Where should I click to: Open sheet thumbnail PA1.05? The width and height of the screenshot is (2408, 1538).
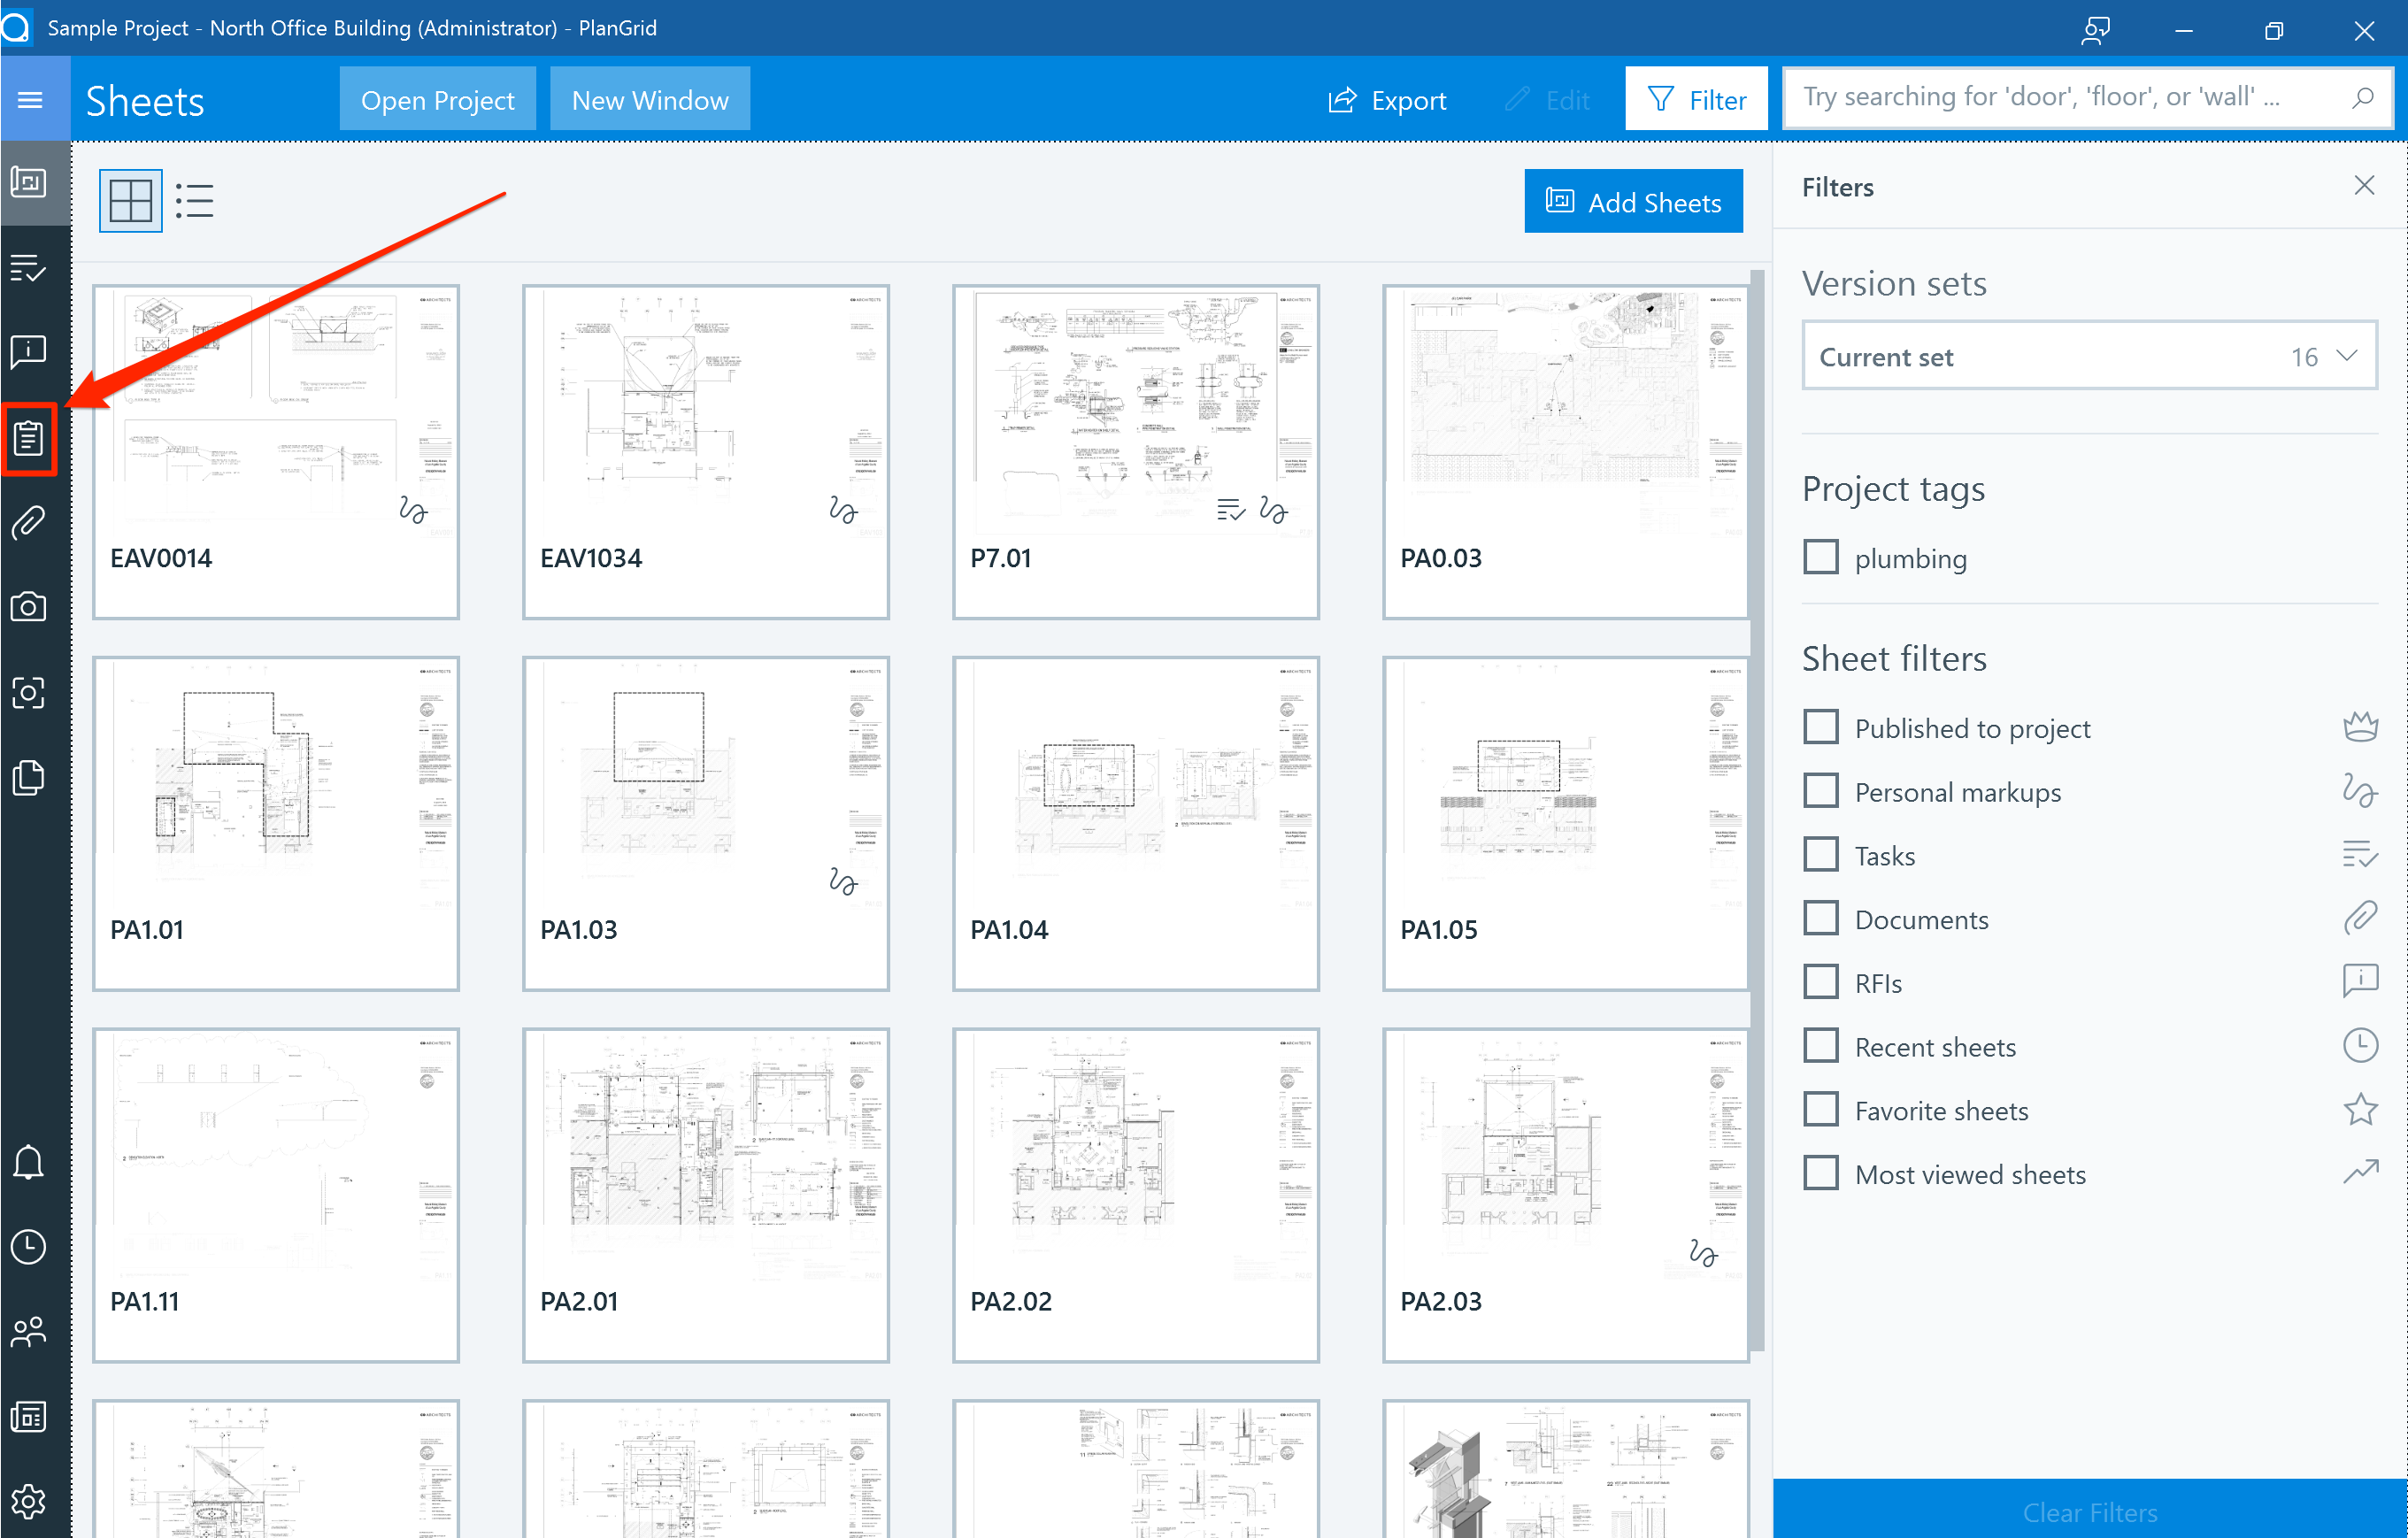[1566, 824]
